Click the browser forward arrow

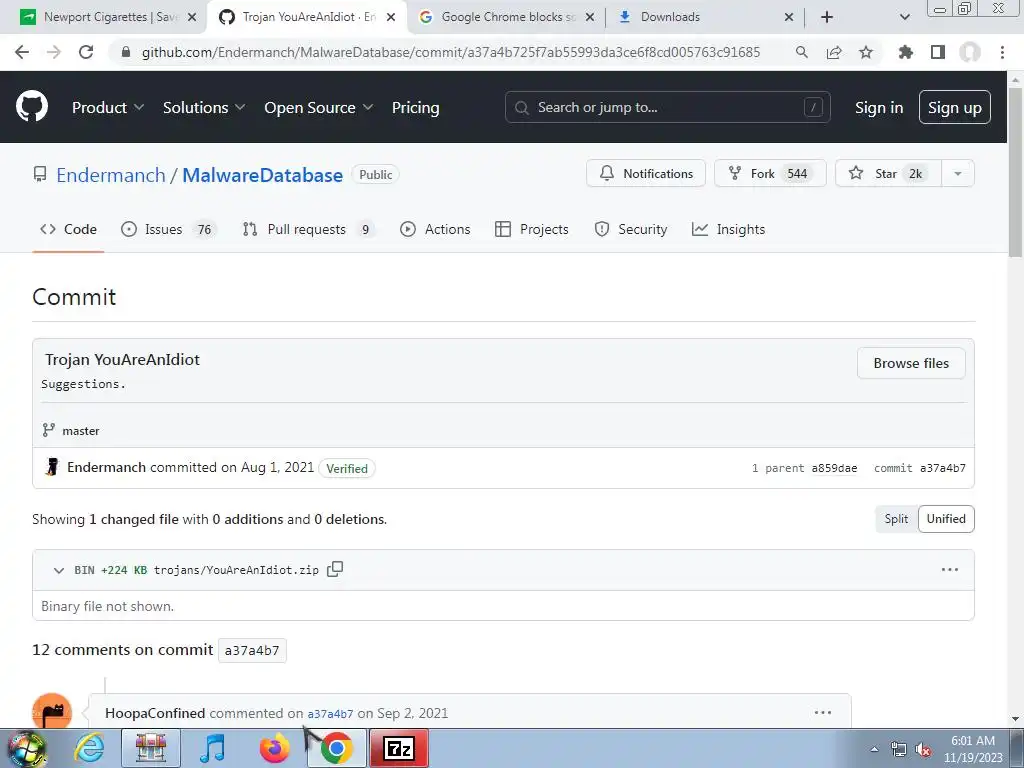coord(54,52)
